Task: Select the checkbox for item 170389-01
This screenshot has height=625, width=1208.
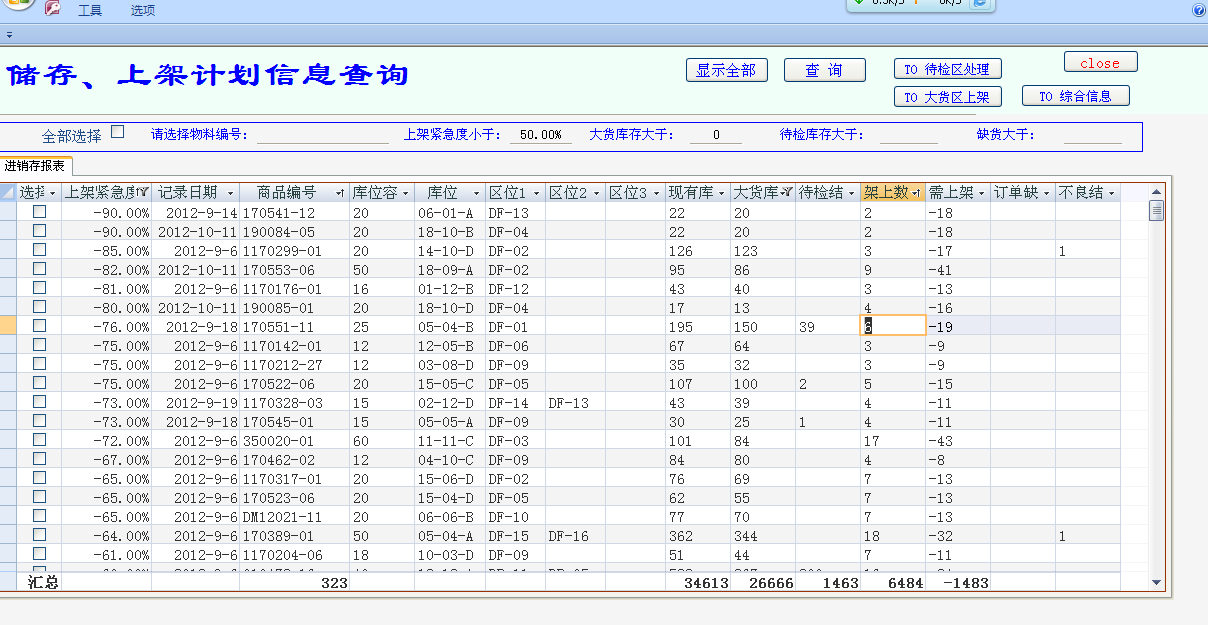Action: pyautogui.click(x=40, y=535)
